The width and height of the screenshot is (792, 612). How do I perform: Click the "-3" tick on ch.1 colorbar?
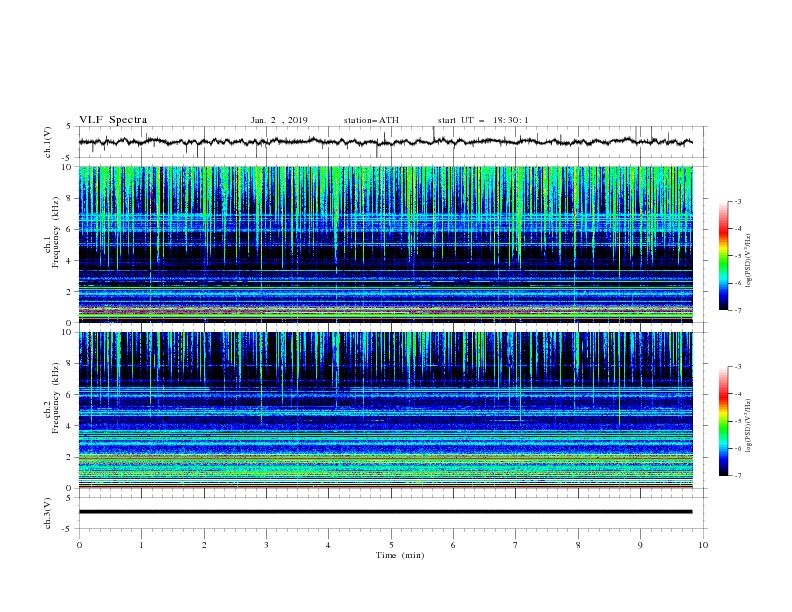tap(737, 201)
